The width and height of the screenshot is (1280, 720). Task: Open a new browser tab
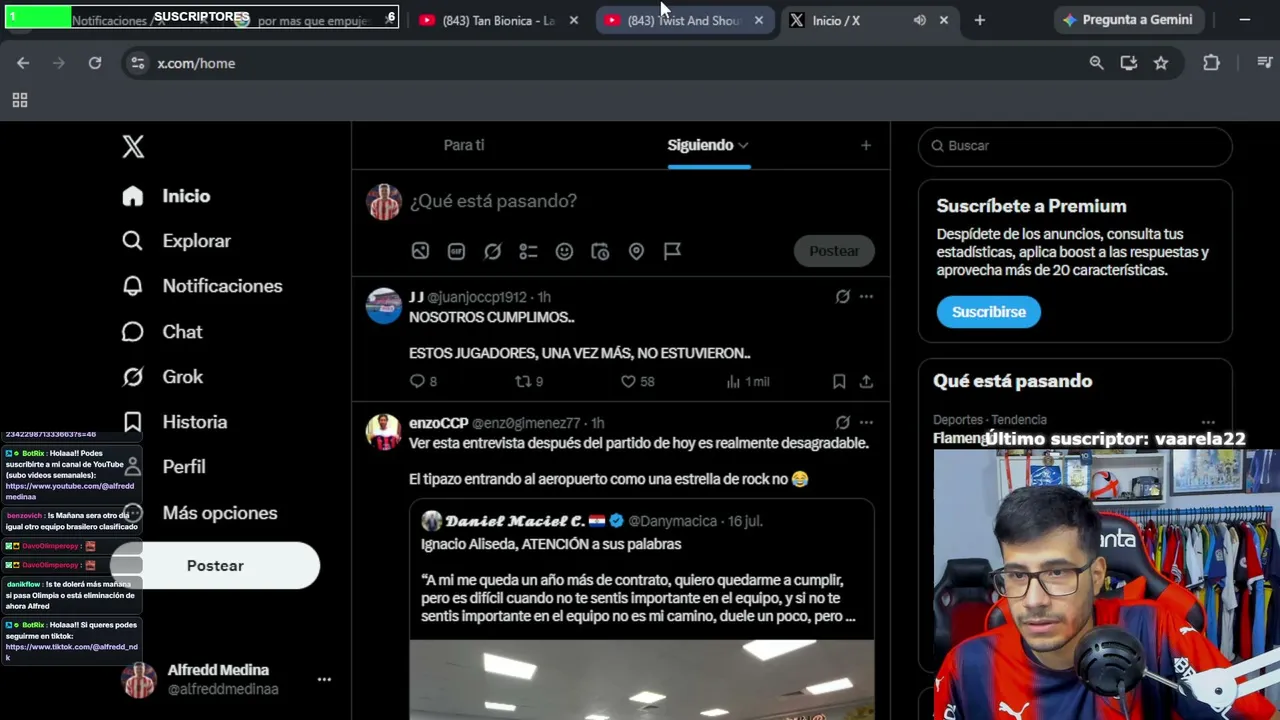click(x=979, y=20)
